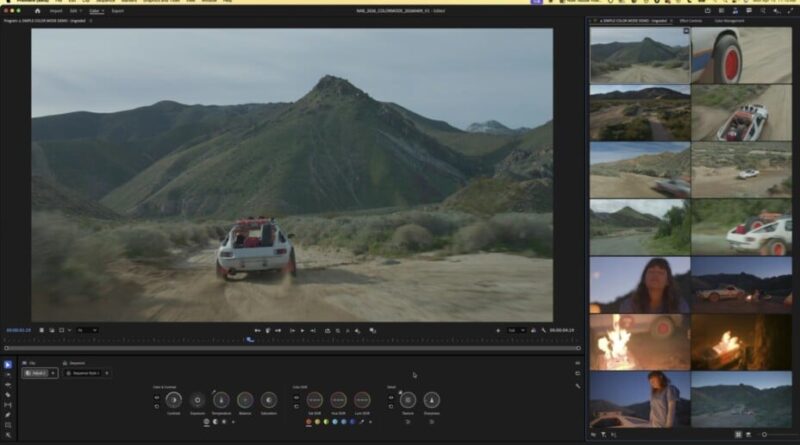The image size is (800, 445).
Task: Select the Selection tool in toolbar
Action: pos(8,364)
